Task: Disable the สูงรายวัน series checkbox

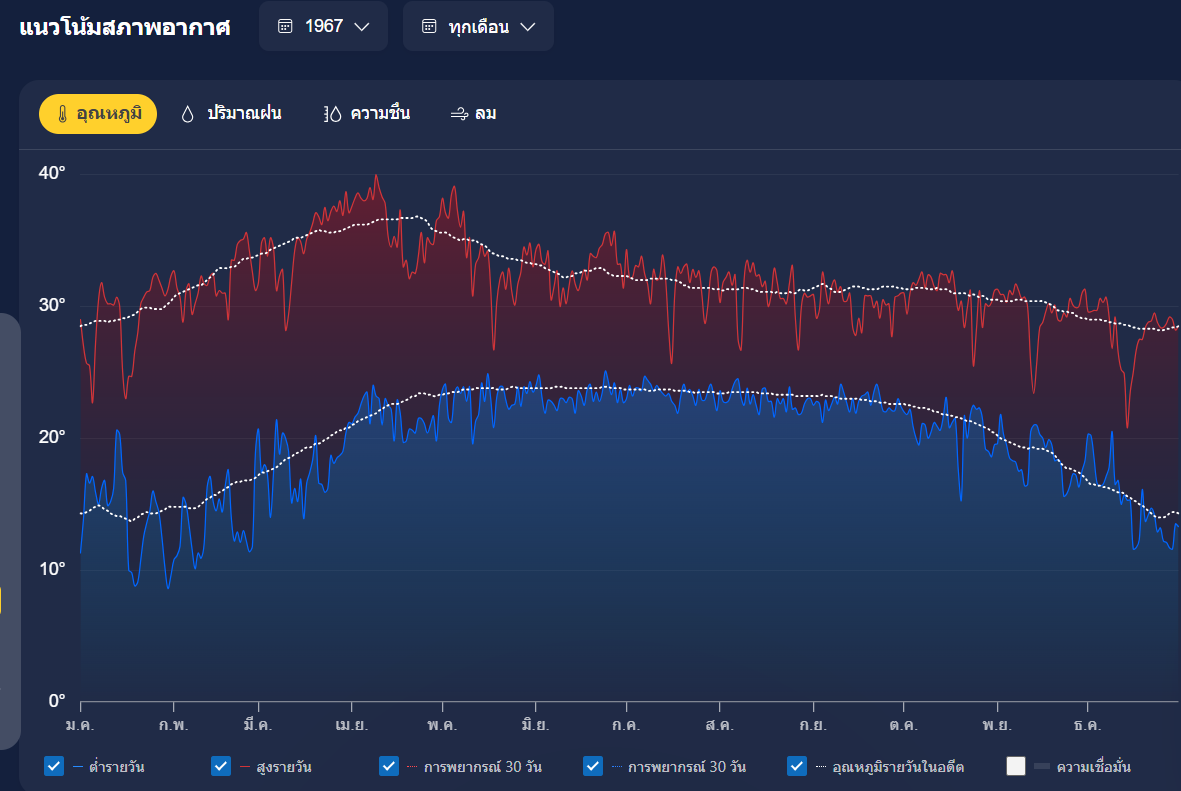Action: pos(221,766)
